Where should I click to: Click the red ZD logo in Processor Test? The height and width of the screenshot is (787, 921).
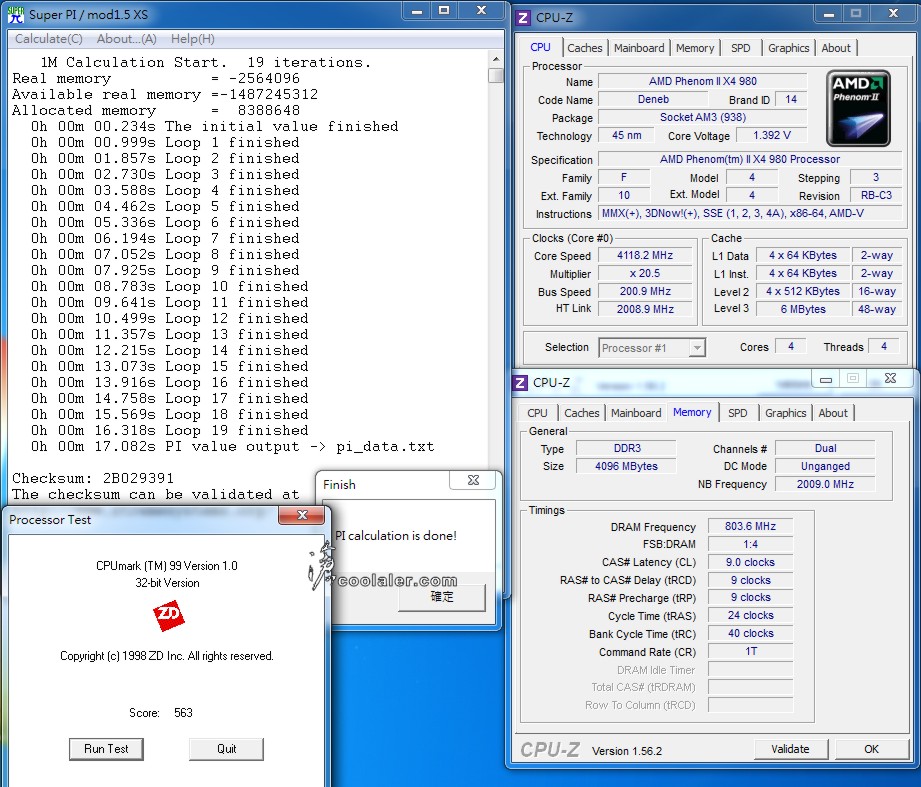coord(169,616)
